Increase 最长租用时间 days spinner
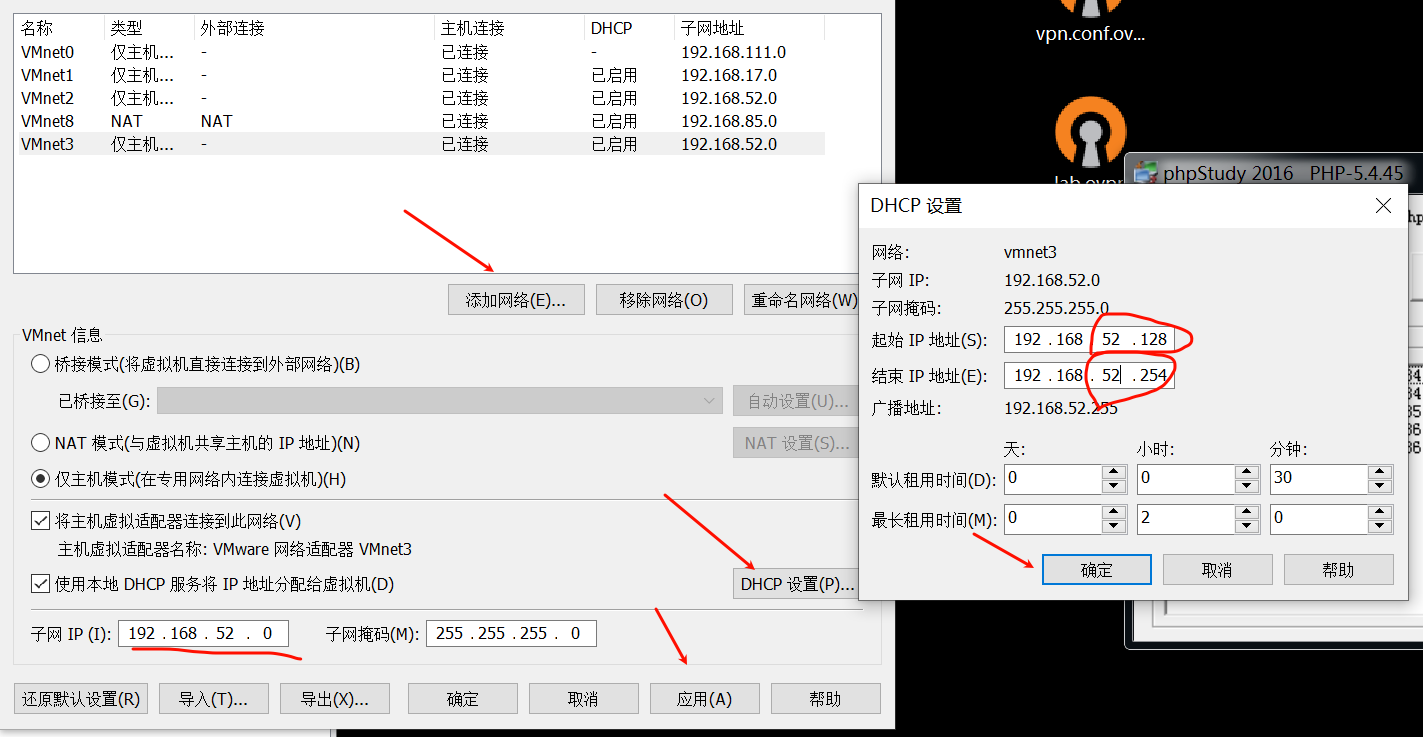This screenshot has width=1423, height=737. pos(1114,512)
